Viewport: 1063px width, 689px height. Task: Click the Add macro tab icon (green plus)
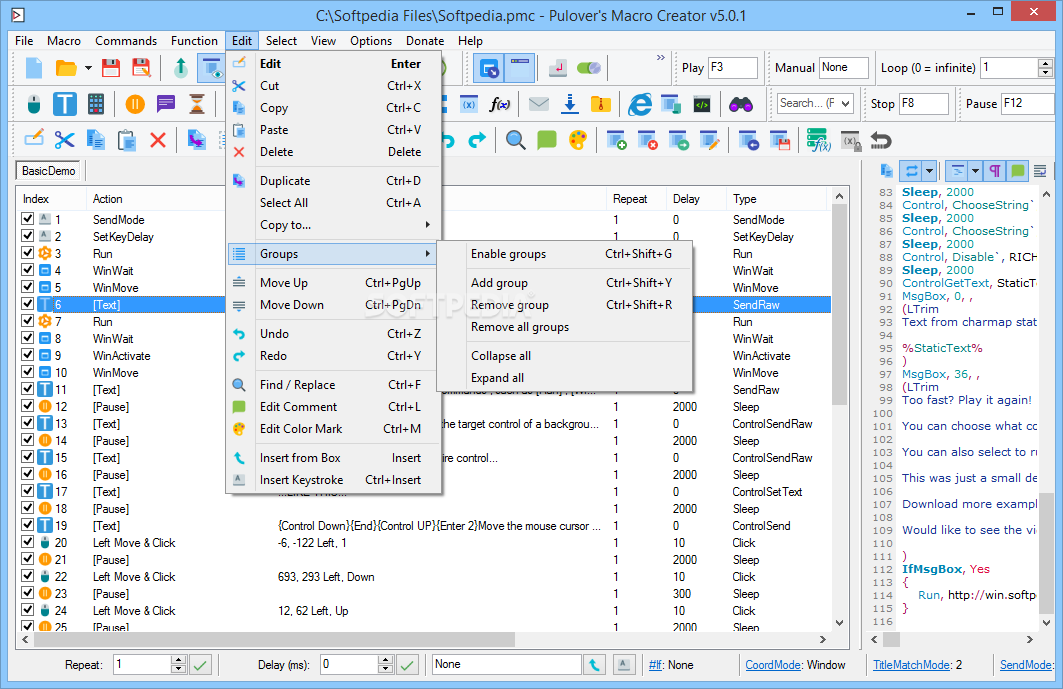(x=616, y=140)
